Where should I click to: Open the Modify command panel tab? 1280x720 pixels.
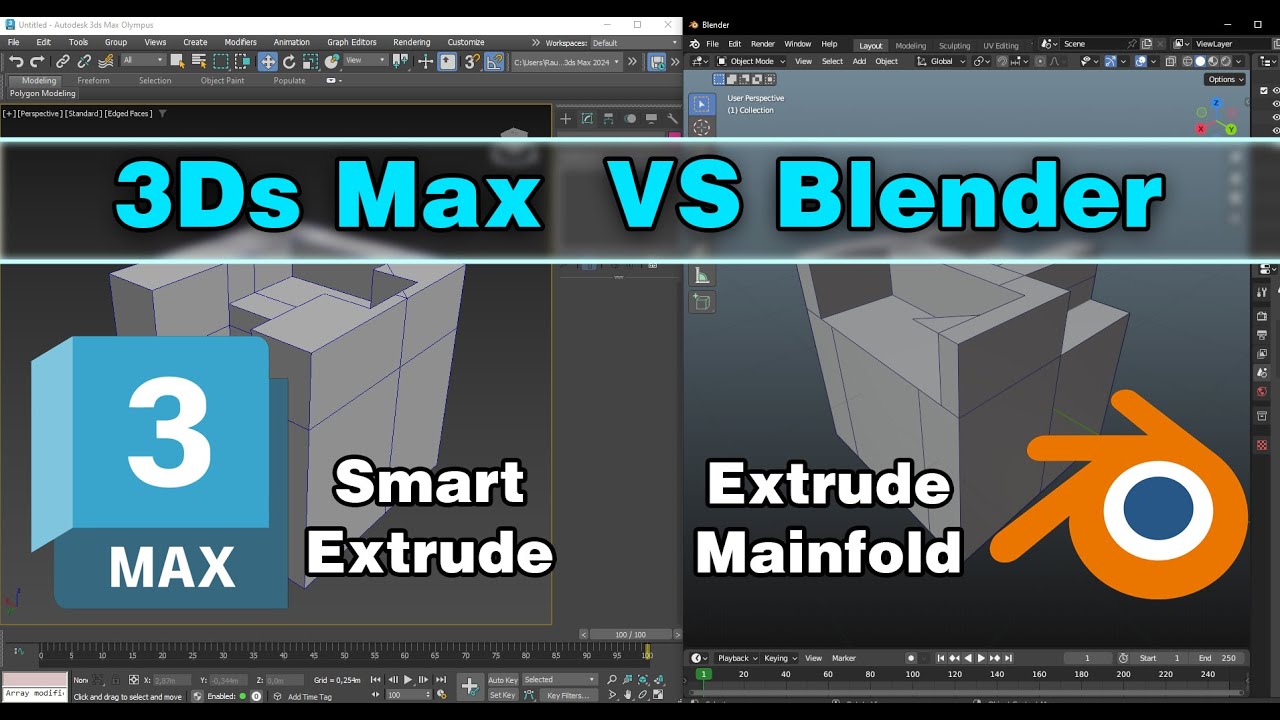click(x=587, y=119)
